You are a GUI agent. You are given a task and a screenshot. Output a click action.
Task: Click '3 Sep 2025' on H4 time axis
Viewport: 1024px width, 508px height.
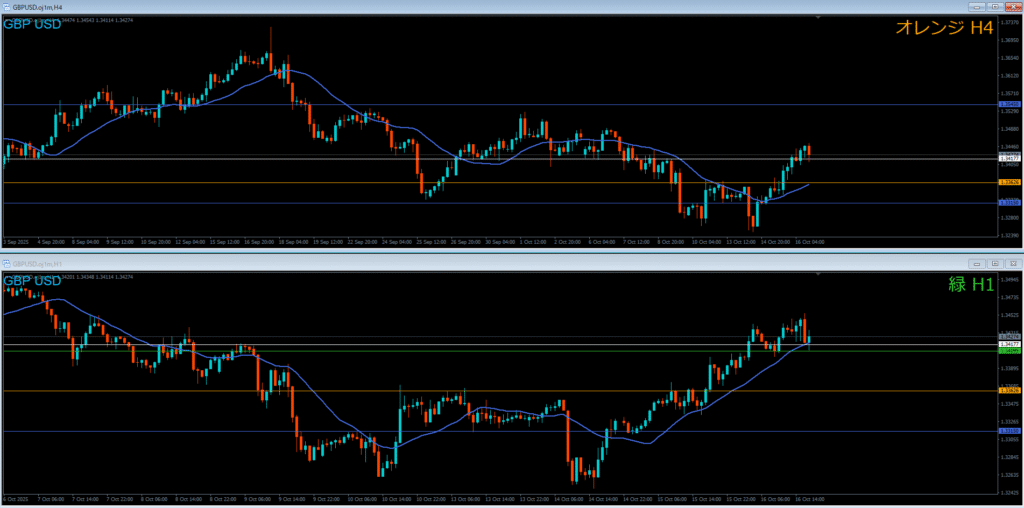click(x=16, y=241)
